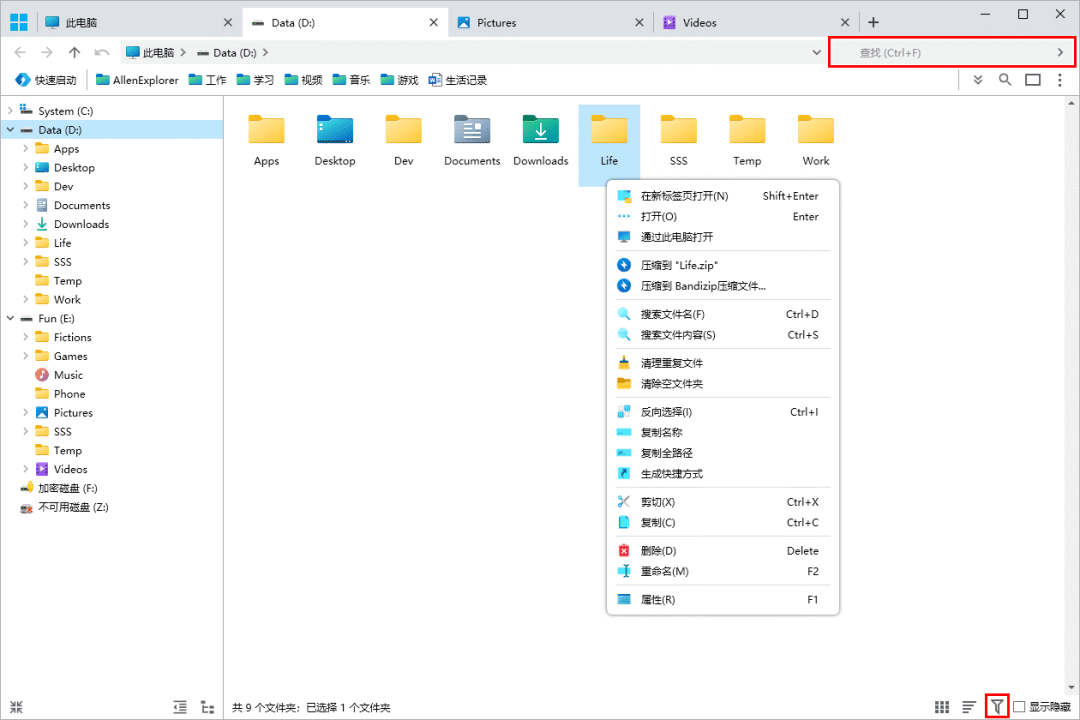Open the search magnifier icon on the toolbar
This screenshot has width=1080, height=720.
pos(1005,80)
